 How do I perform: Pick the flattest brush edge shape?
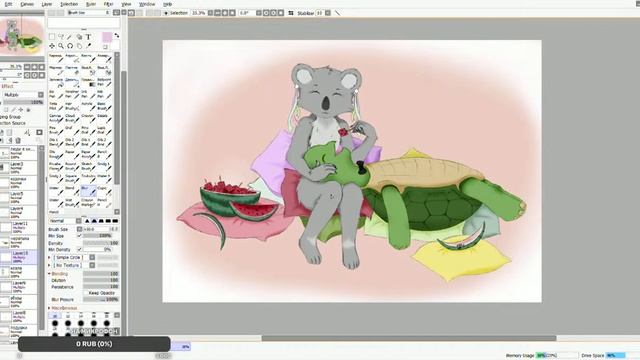tap(115, 221)
